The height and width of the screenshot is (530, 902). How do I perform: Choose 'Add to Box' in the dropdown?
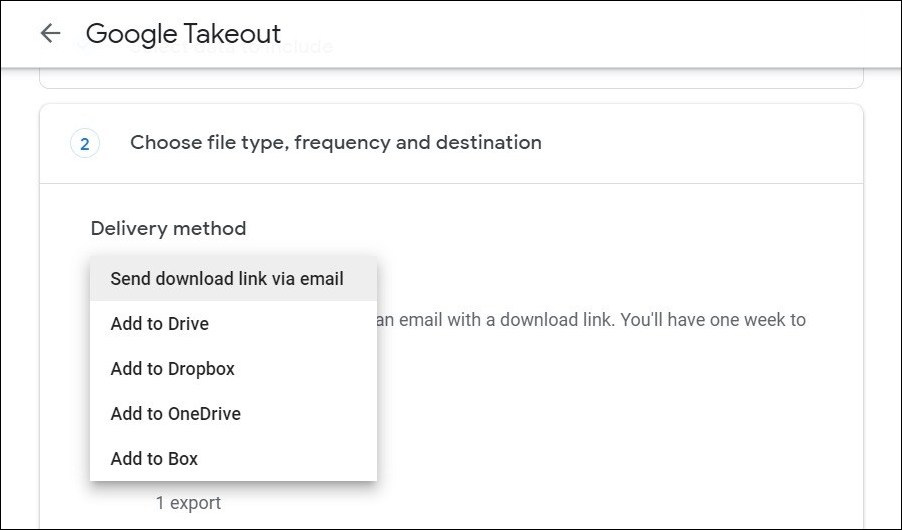(x=155, y=459)
